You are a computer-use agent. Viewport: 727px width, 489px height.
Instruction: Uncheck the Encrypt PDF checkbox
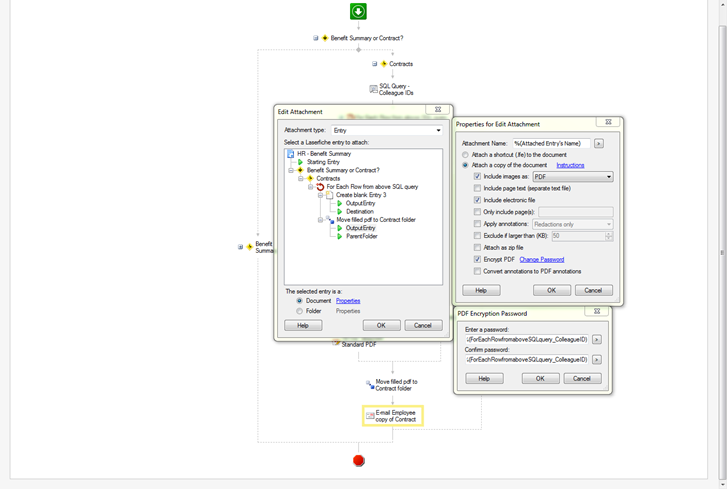478,259
